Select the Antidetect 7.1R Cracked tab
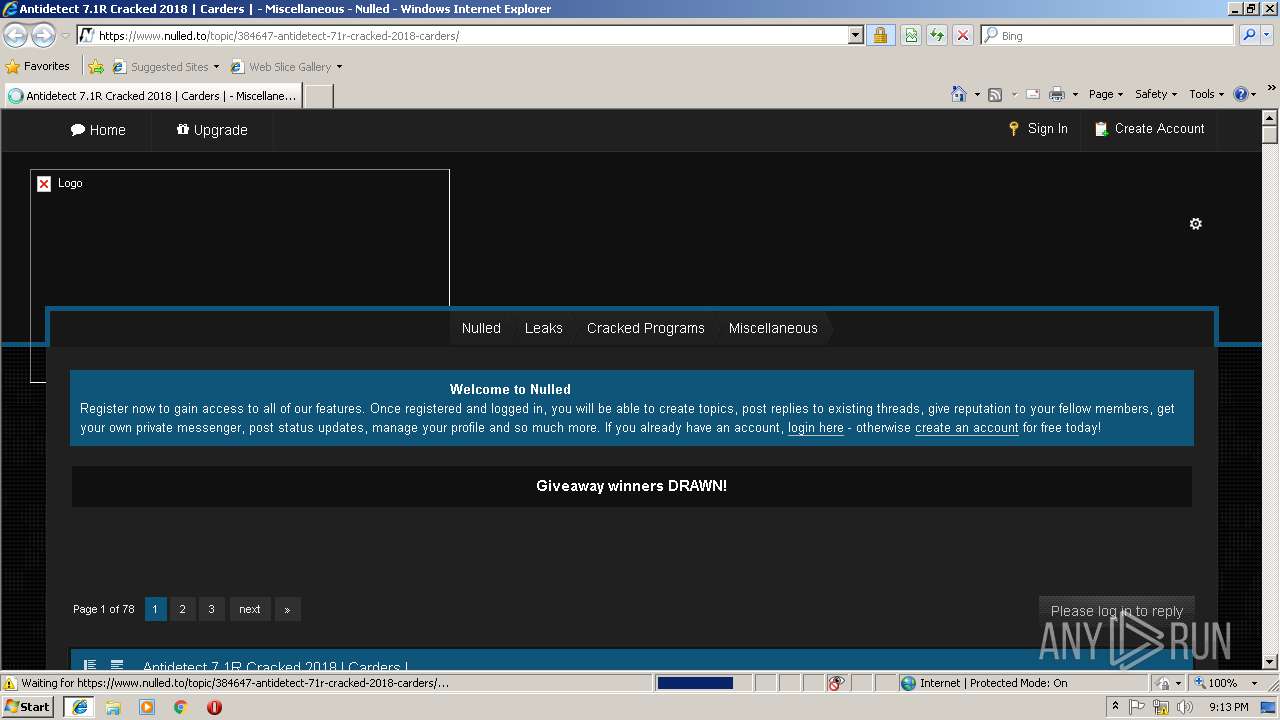 pos(153,96)
